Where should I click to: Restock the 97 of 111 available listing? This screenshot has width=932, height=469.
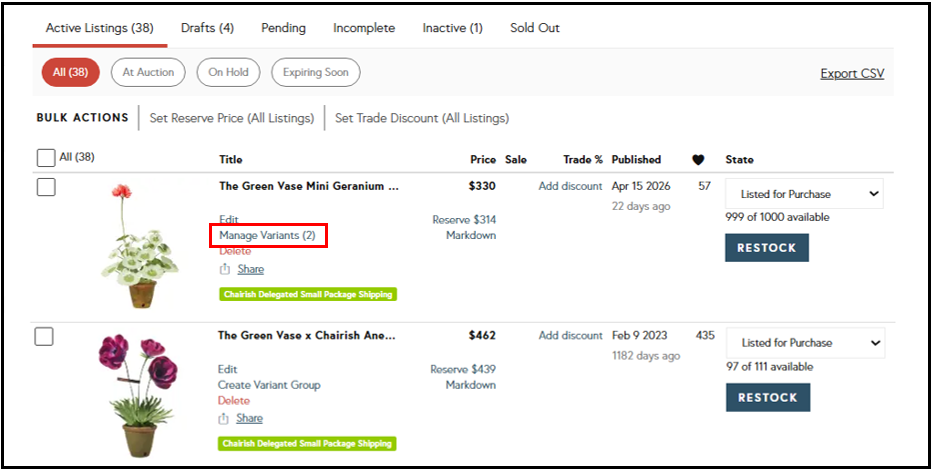coord(768,398)
